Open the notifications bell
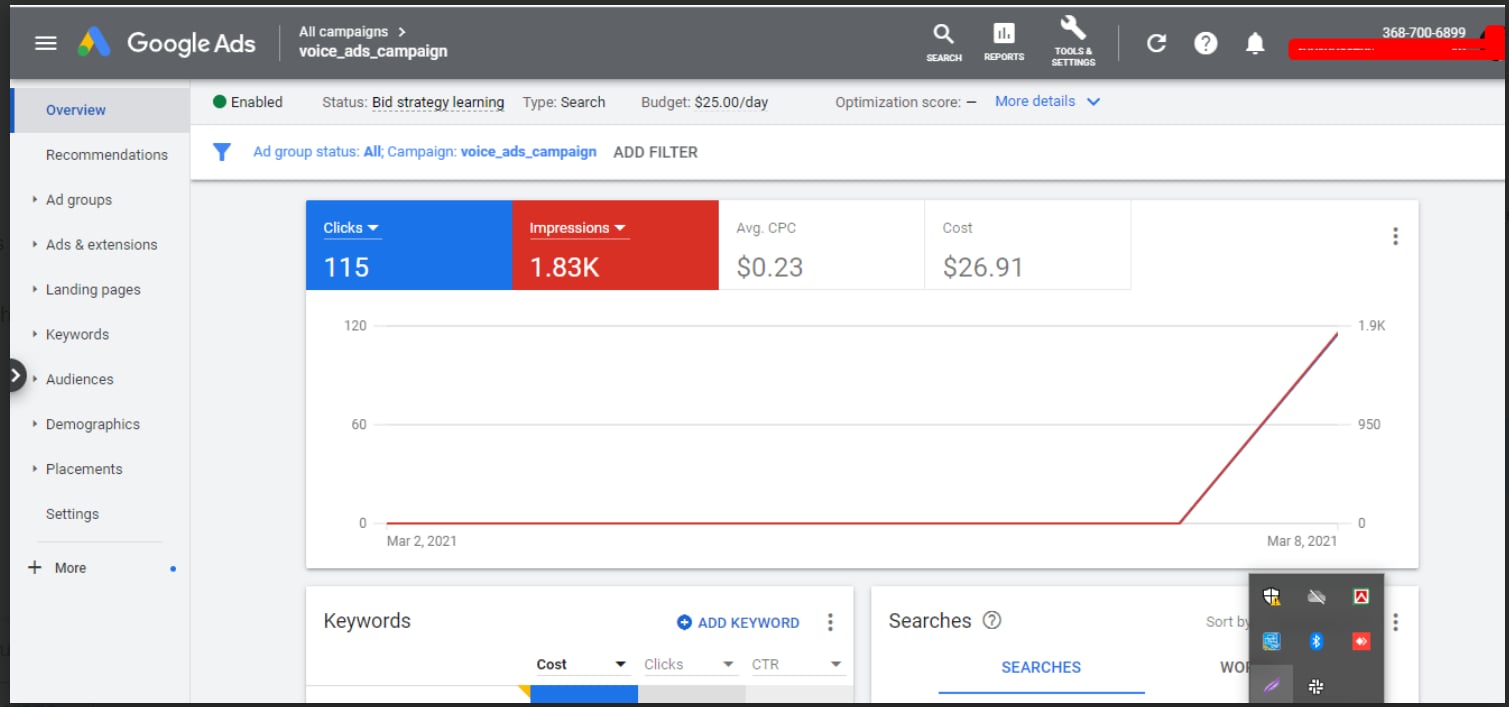 point(1255,43)
